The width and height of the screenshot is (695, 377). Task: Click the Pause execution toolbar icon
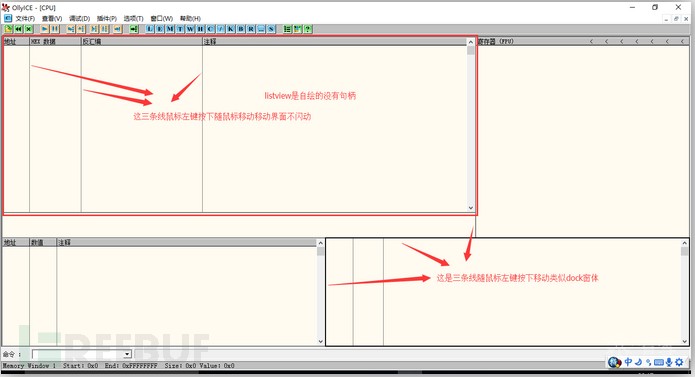pyautogui.click(x=55, y=29)
